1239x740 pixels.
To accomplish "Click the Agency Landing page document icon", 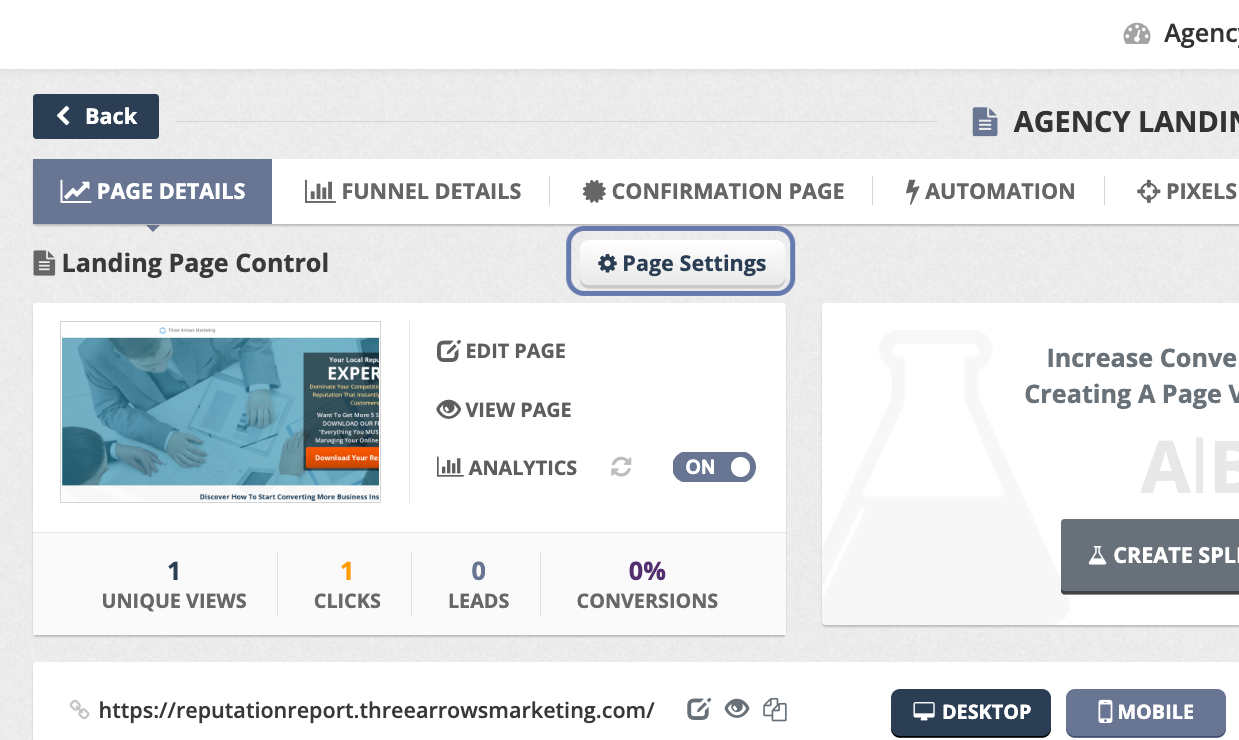I will tap(985, 122).
